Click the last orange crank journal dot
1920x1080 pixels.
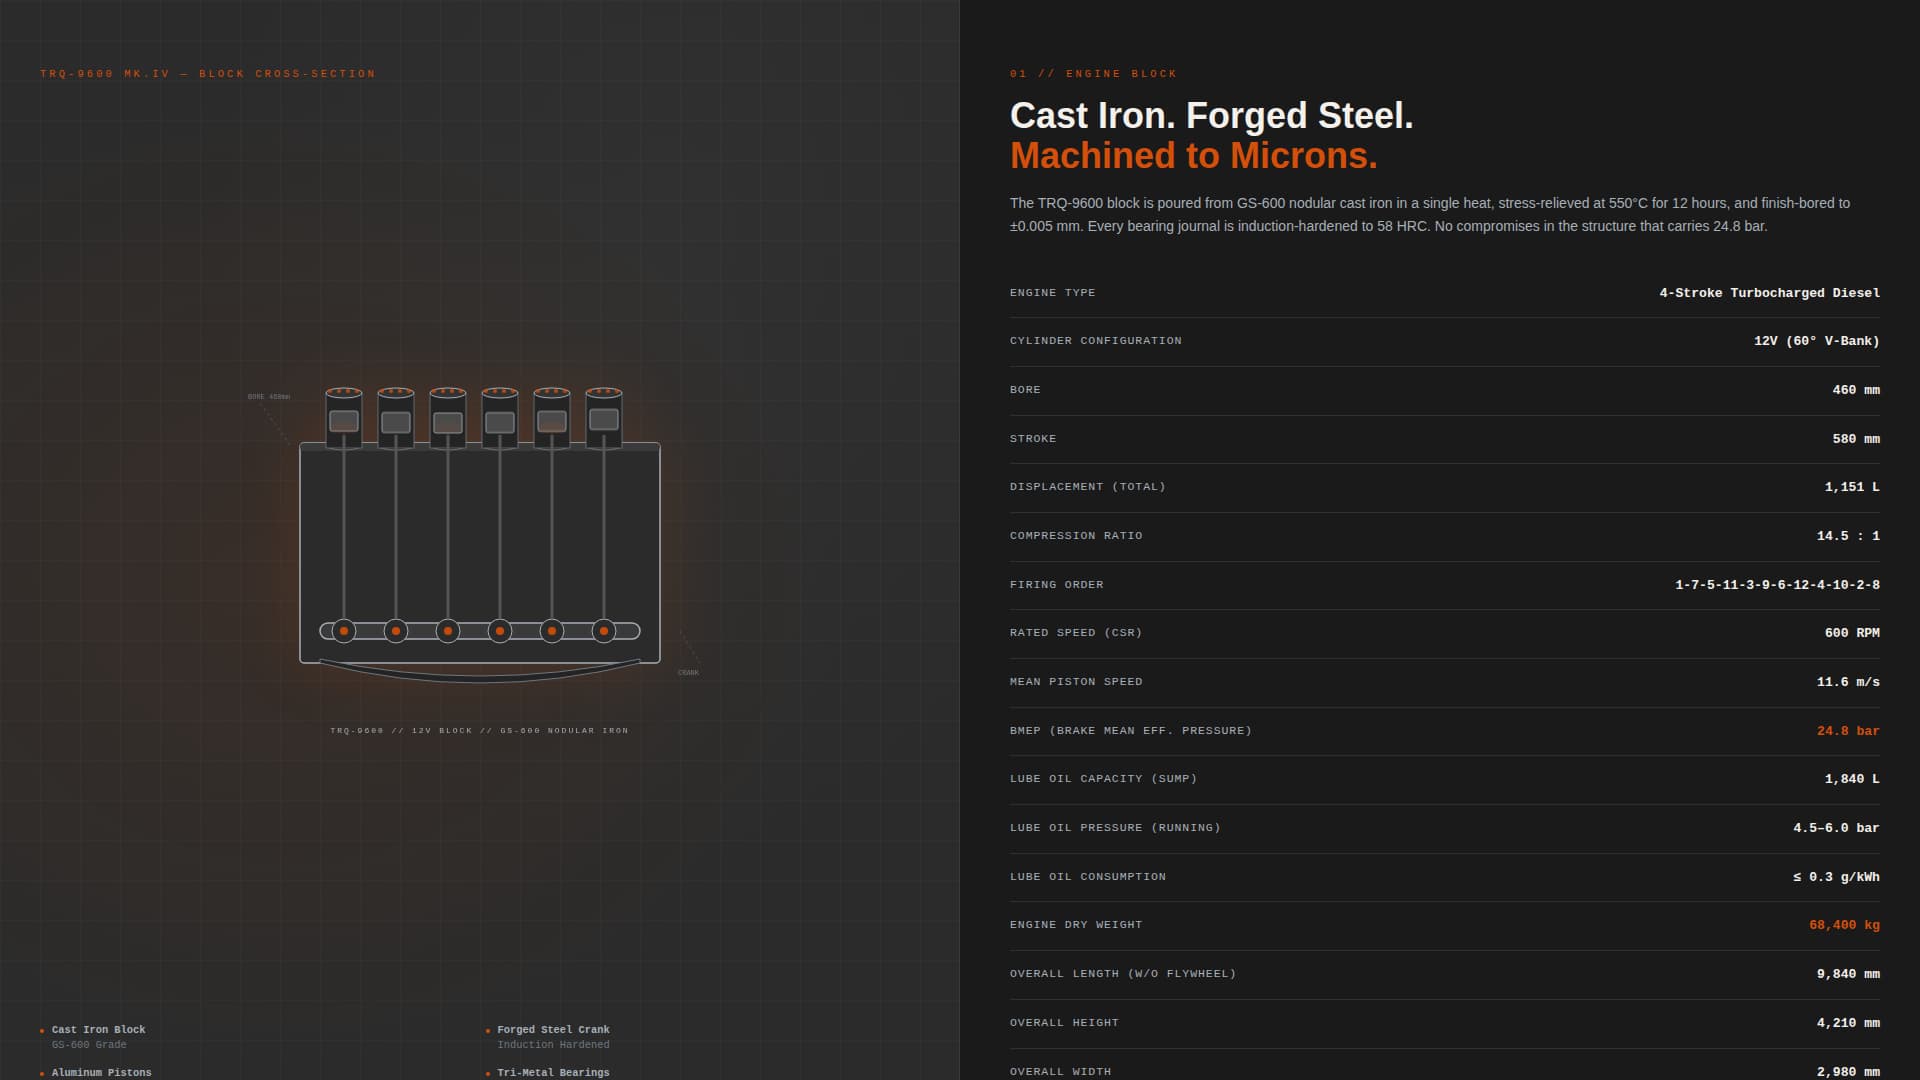point(604,631)
